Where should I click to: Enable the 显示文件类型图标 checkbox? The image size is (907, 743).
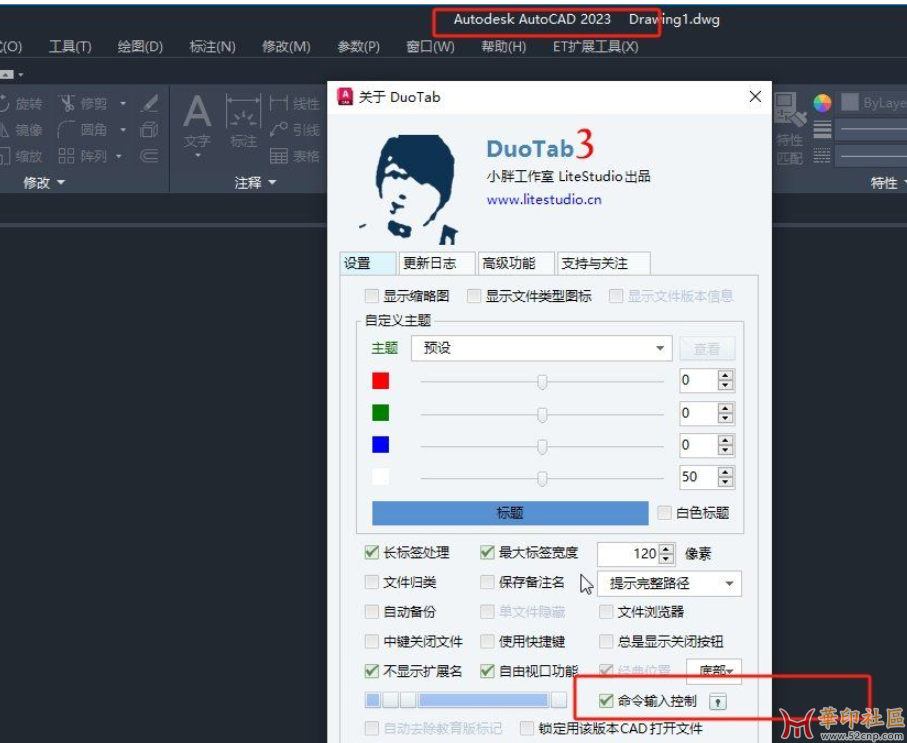click(474, 296)
